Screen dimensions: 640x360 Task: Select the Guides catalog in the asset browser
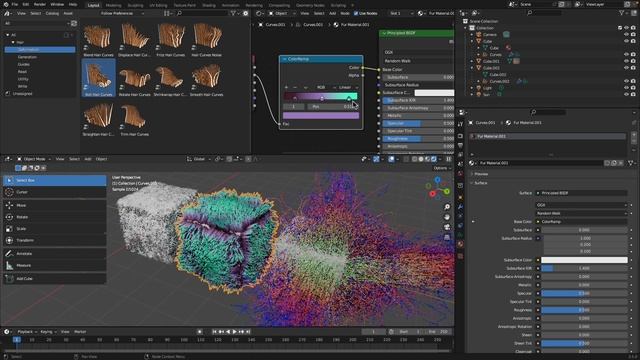click(24, 64)
